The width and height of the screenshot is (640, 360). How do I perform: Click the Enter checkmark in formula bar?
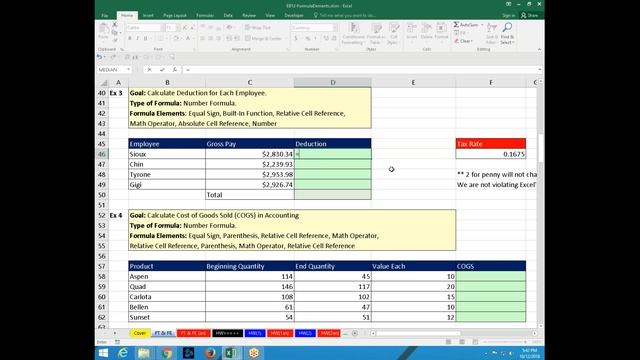click(x=162, y=70)
